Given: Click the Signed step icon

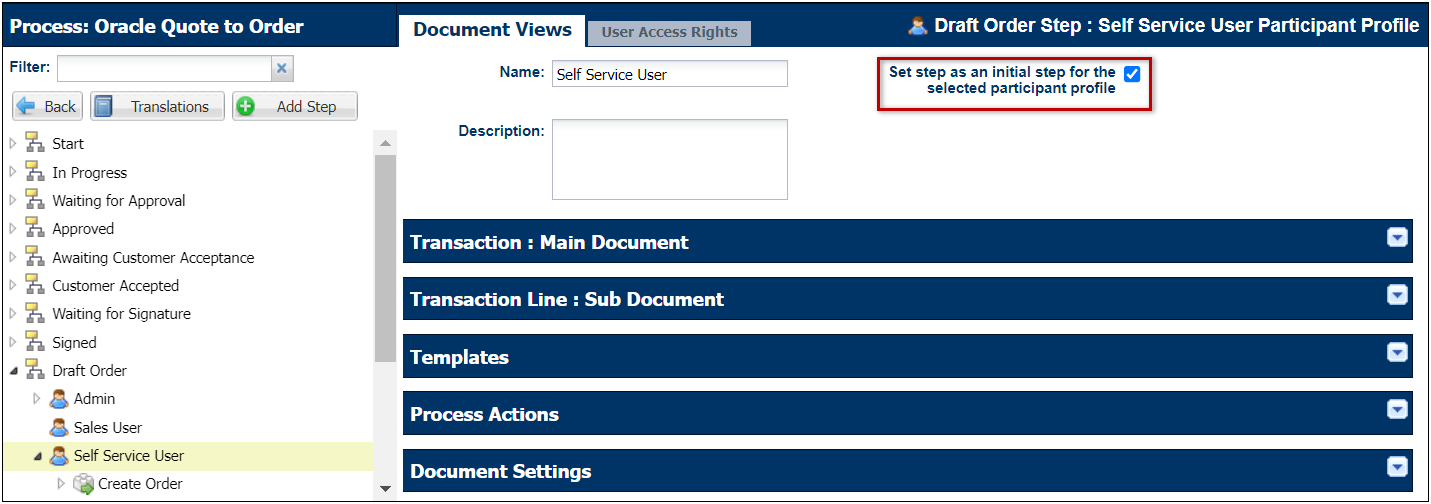Looking at the screenshot, I should point(35,342).
